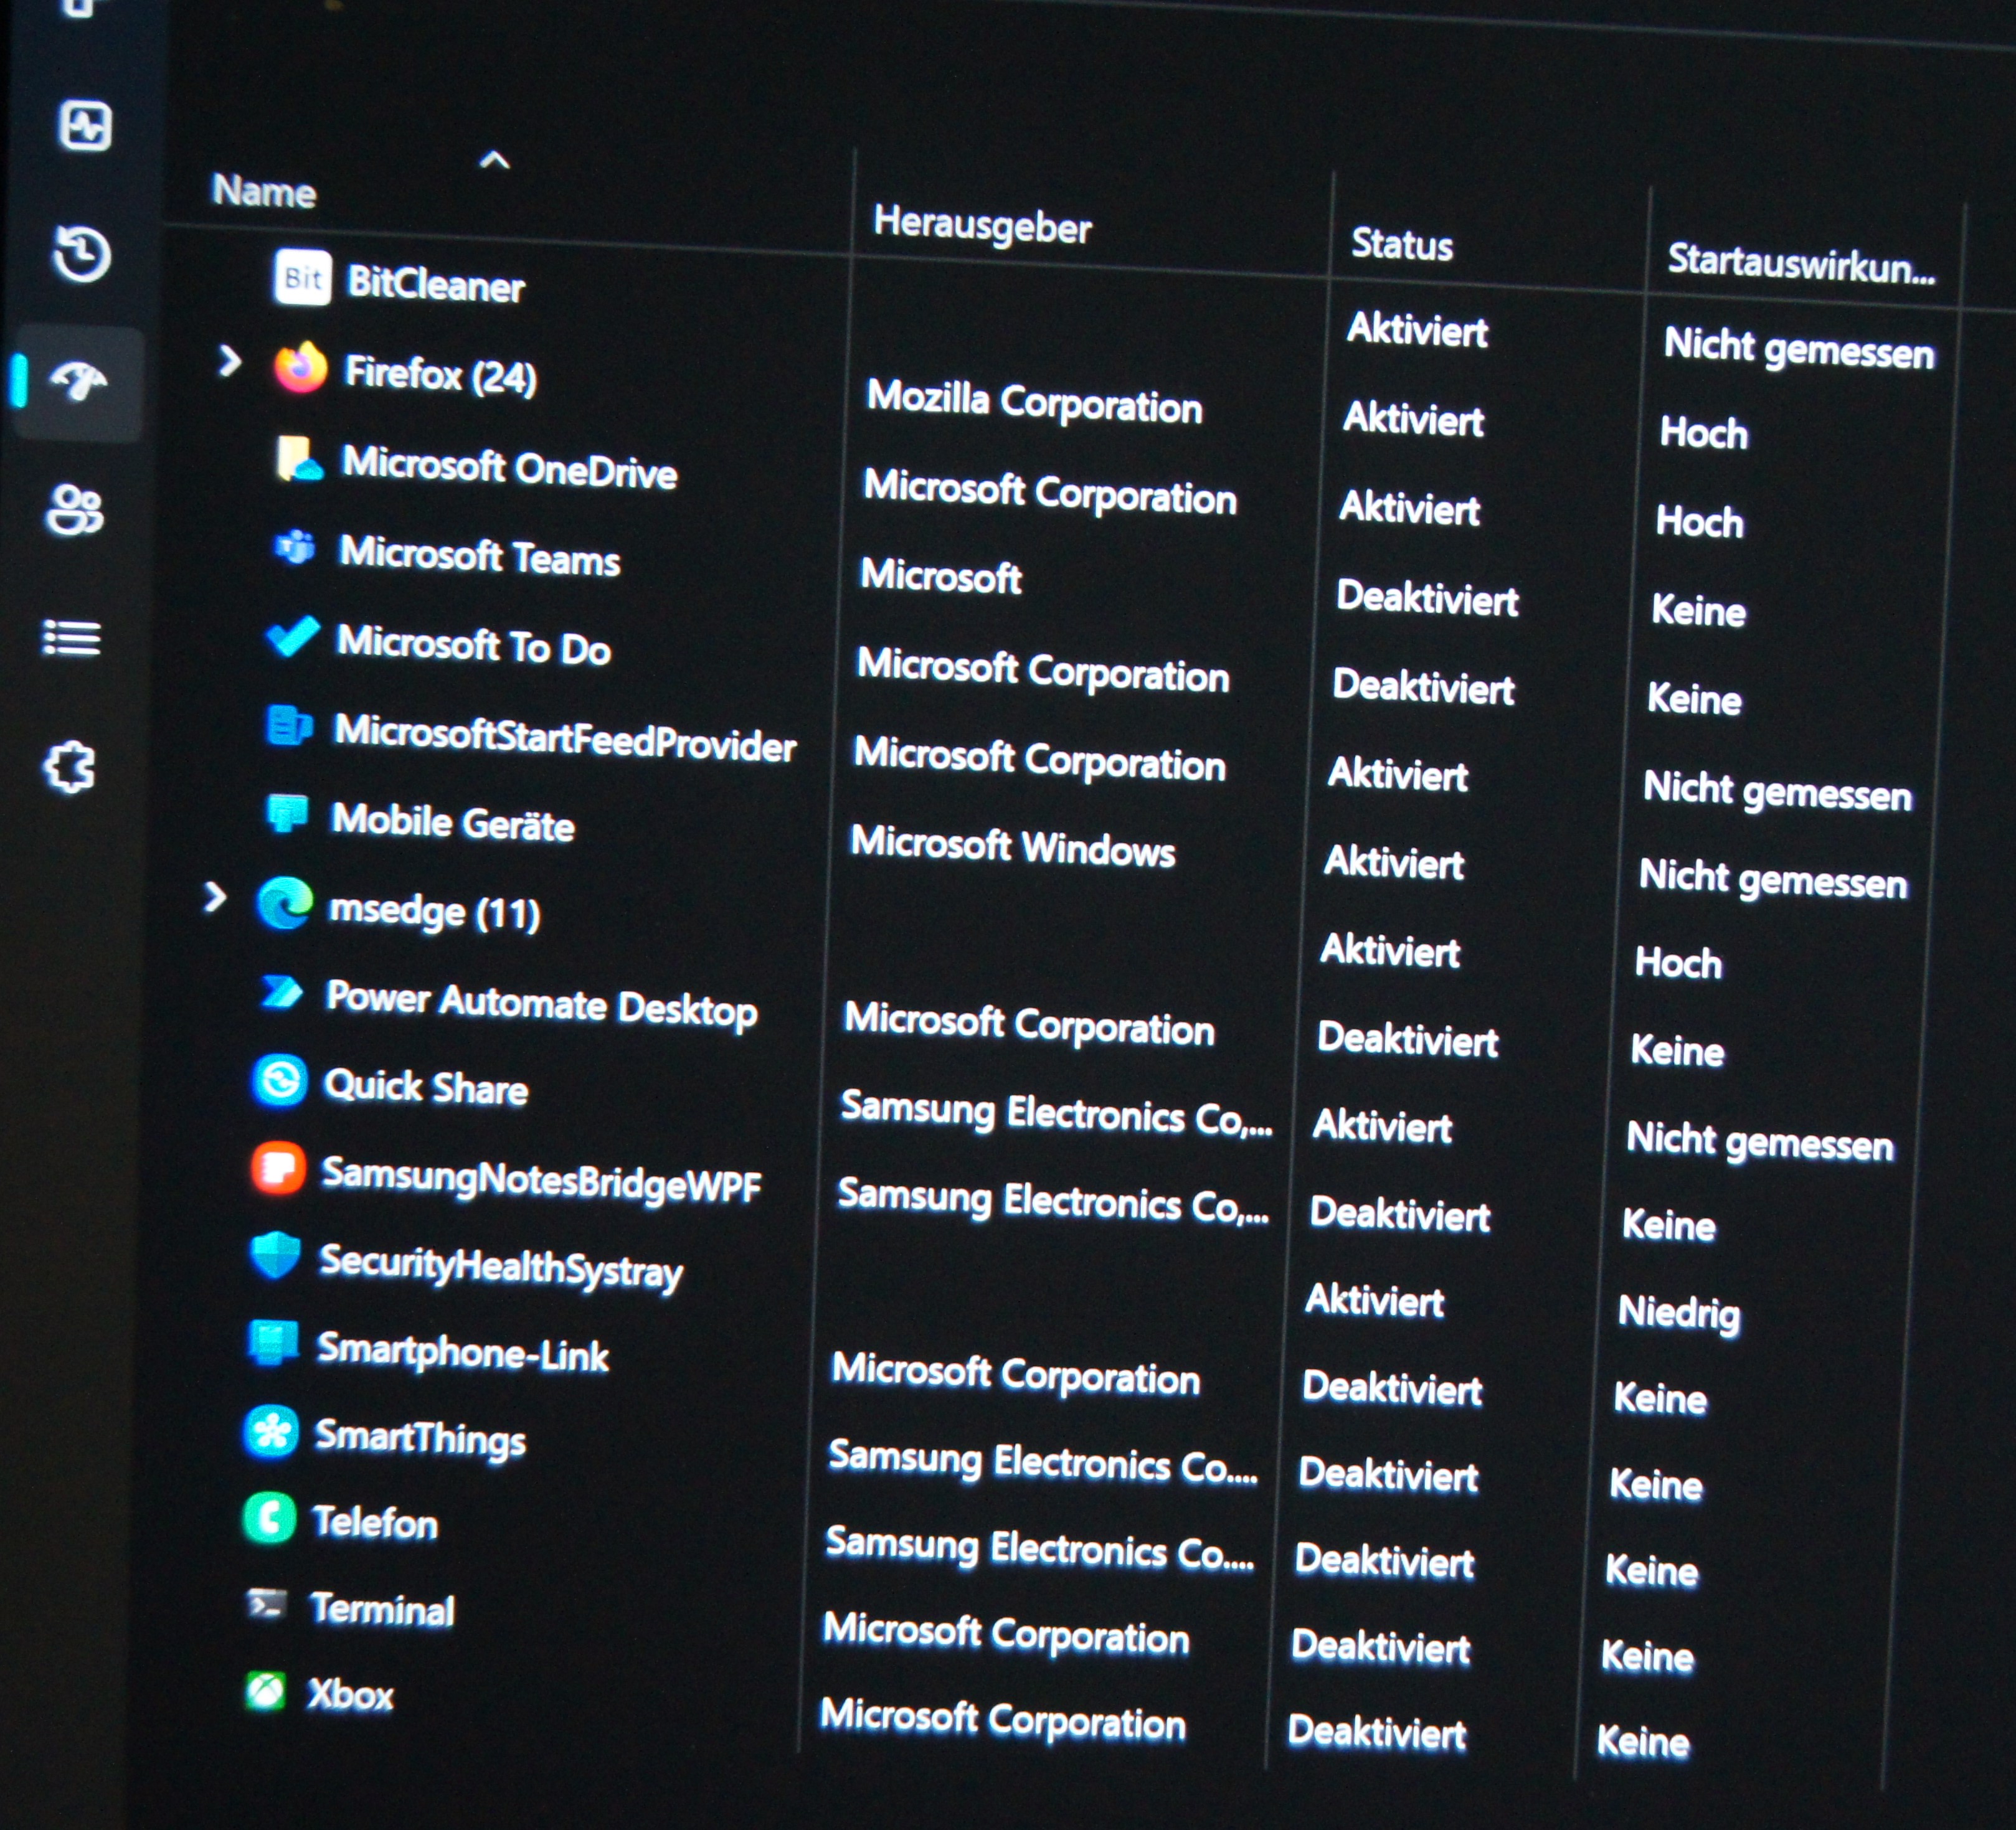
Task: Click Deaktiviert status of Xbox row
Action: tap(1376, 1732)
